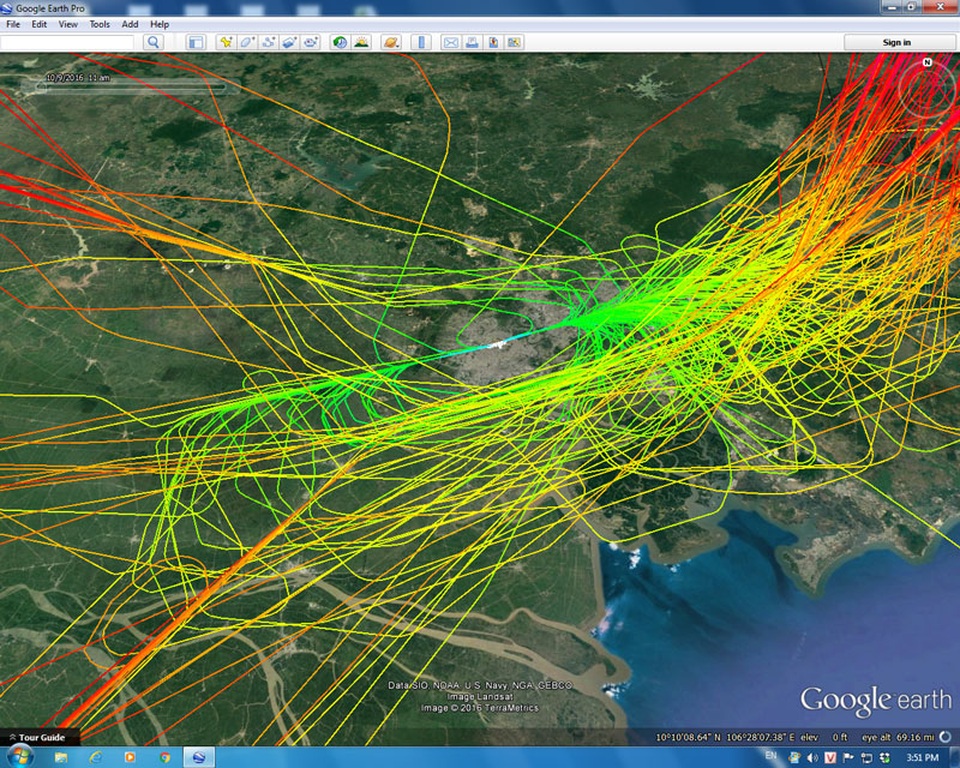
Task: Select the Add Path tool
Action: click(268, 42)
